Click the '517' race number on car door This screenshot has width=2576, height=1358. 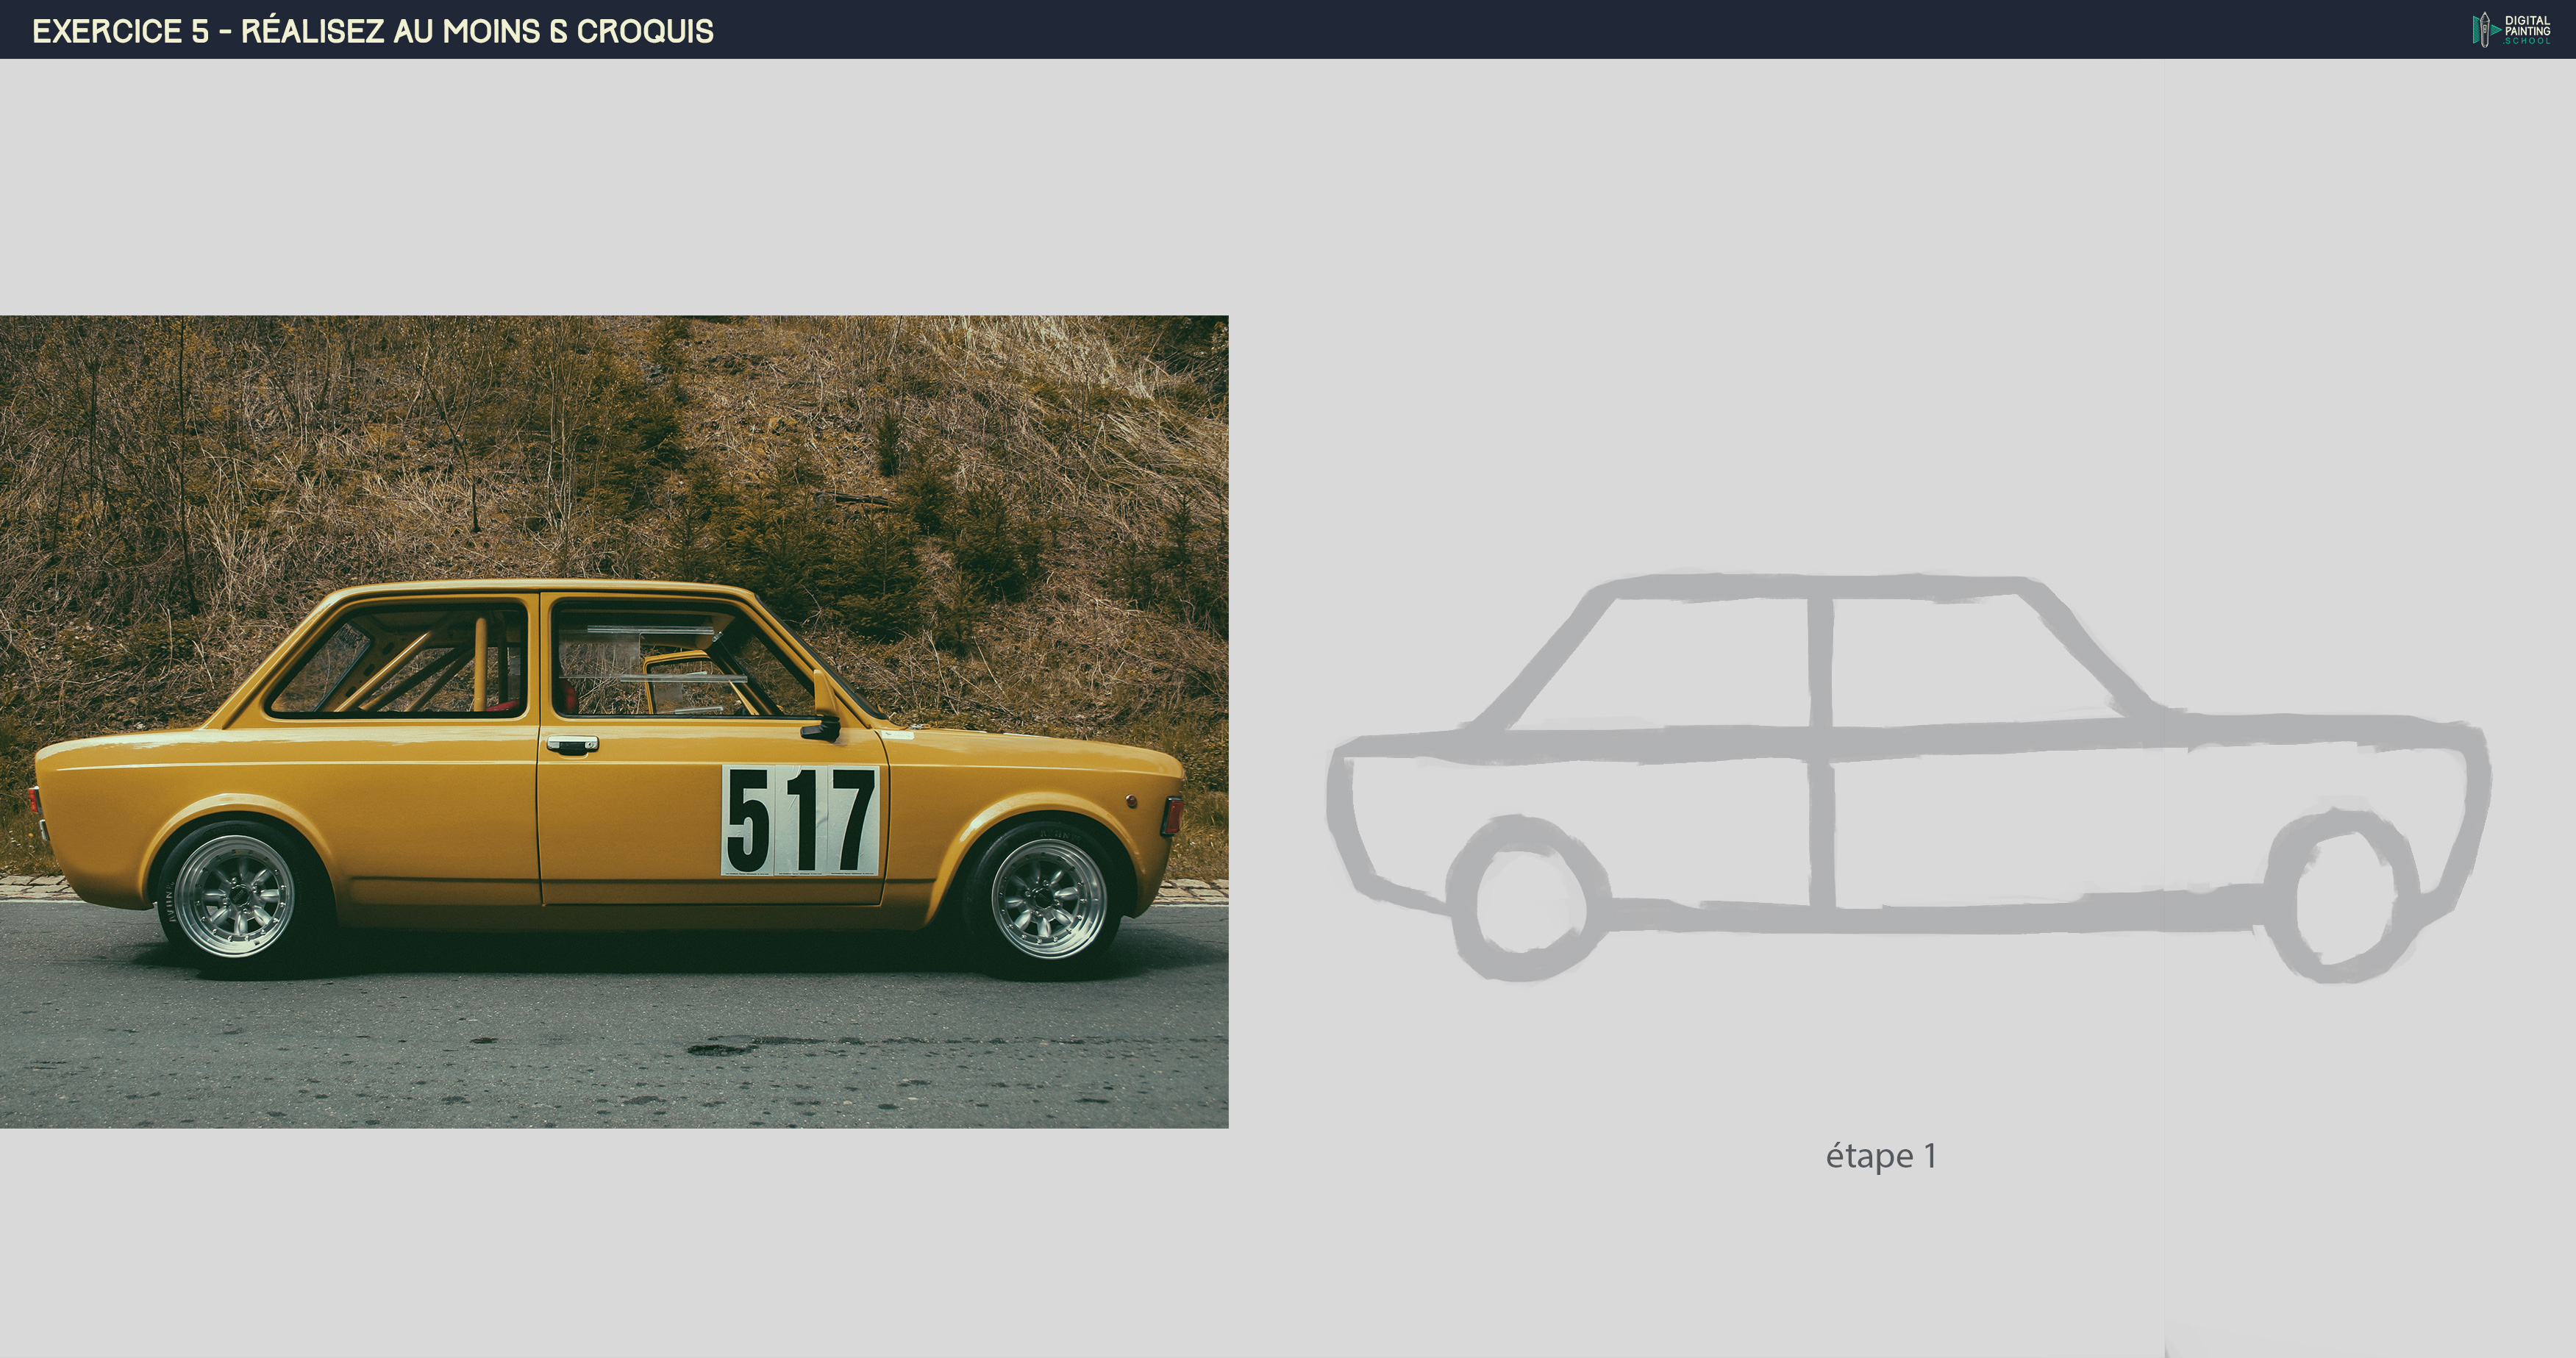(x=799, y=821)
